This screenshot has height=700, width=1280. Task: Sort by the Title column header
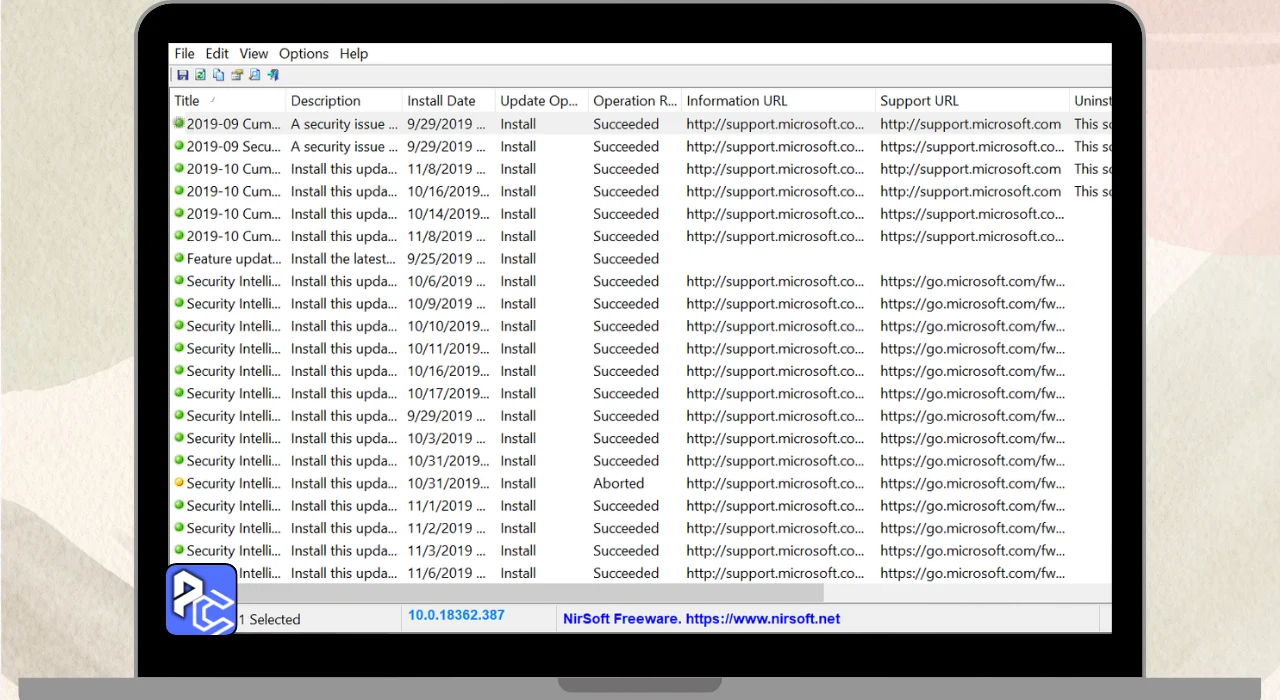(x=227, y=101)
